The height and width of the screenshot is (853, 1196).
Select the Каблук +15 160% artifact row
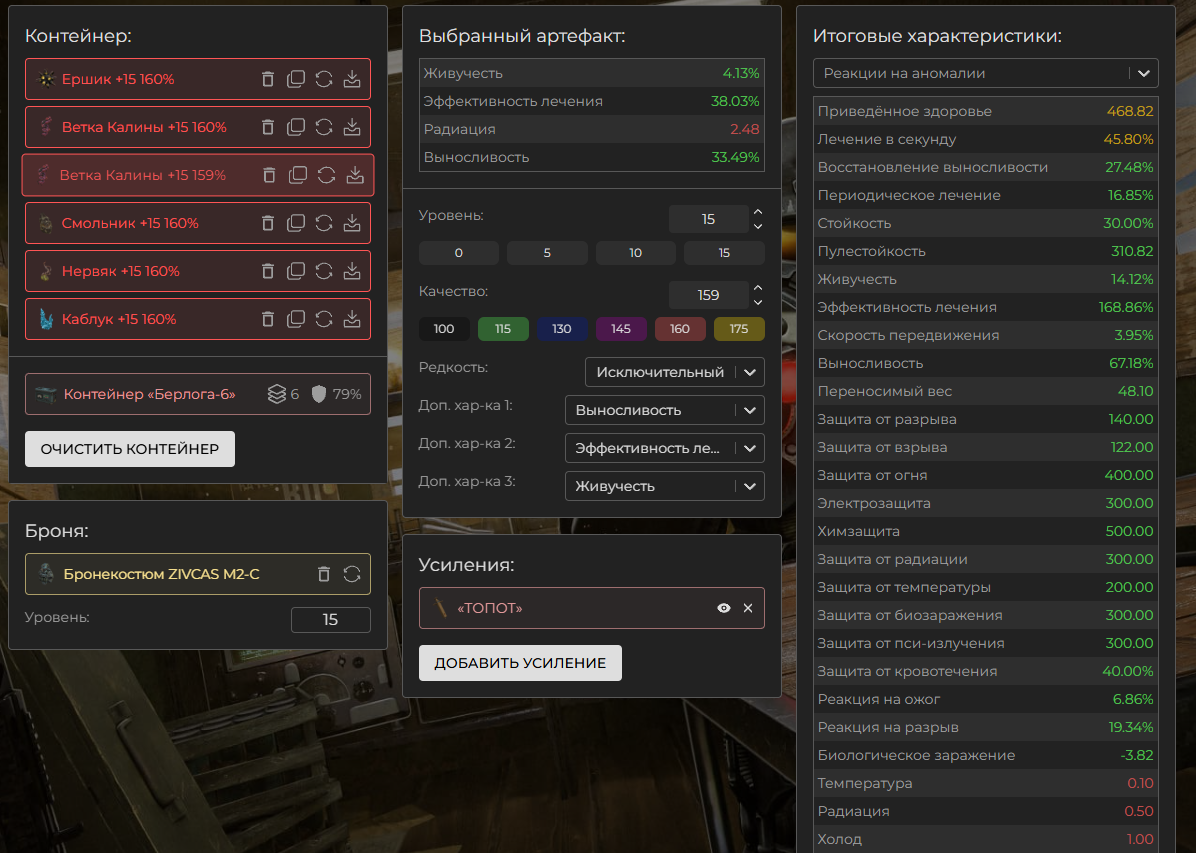coord(140,319)
